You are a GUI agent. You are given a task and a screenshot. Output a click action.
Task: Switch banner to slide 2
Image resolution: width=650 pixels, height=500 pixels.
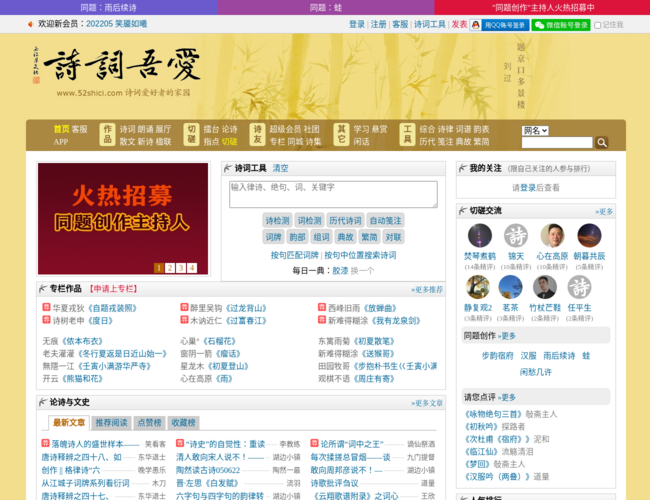[169, 268]
